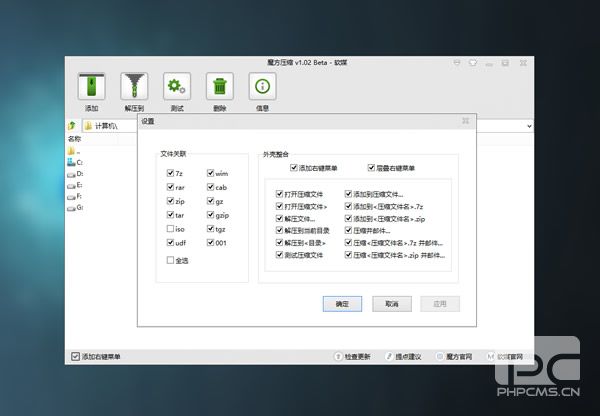Select the D: drive icon
This screenshot has width=600, height=416.
(x=71, y=175)
